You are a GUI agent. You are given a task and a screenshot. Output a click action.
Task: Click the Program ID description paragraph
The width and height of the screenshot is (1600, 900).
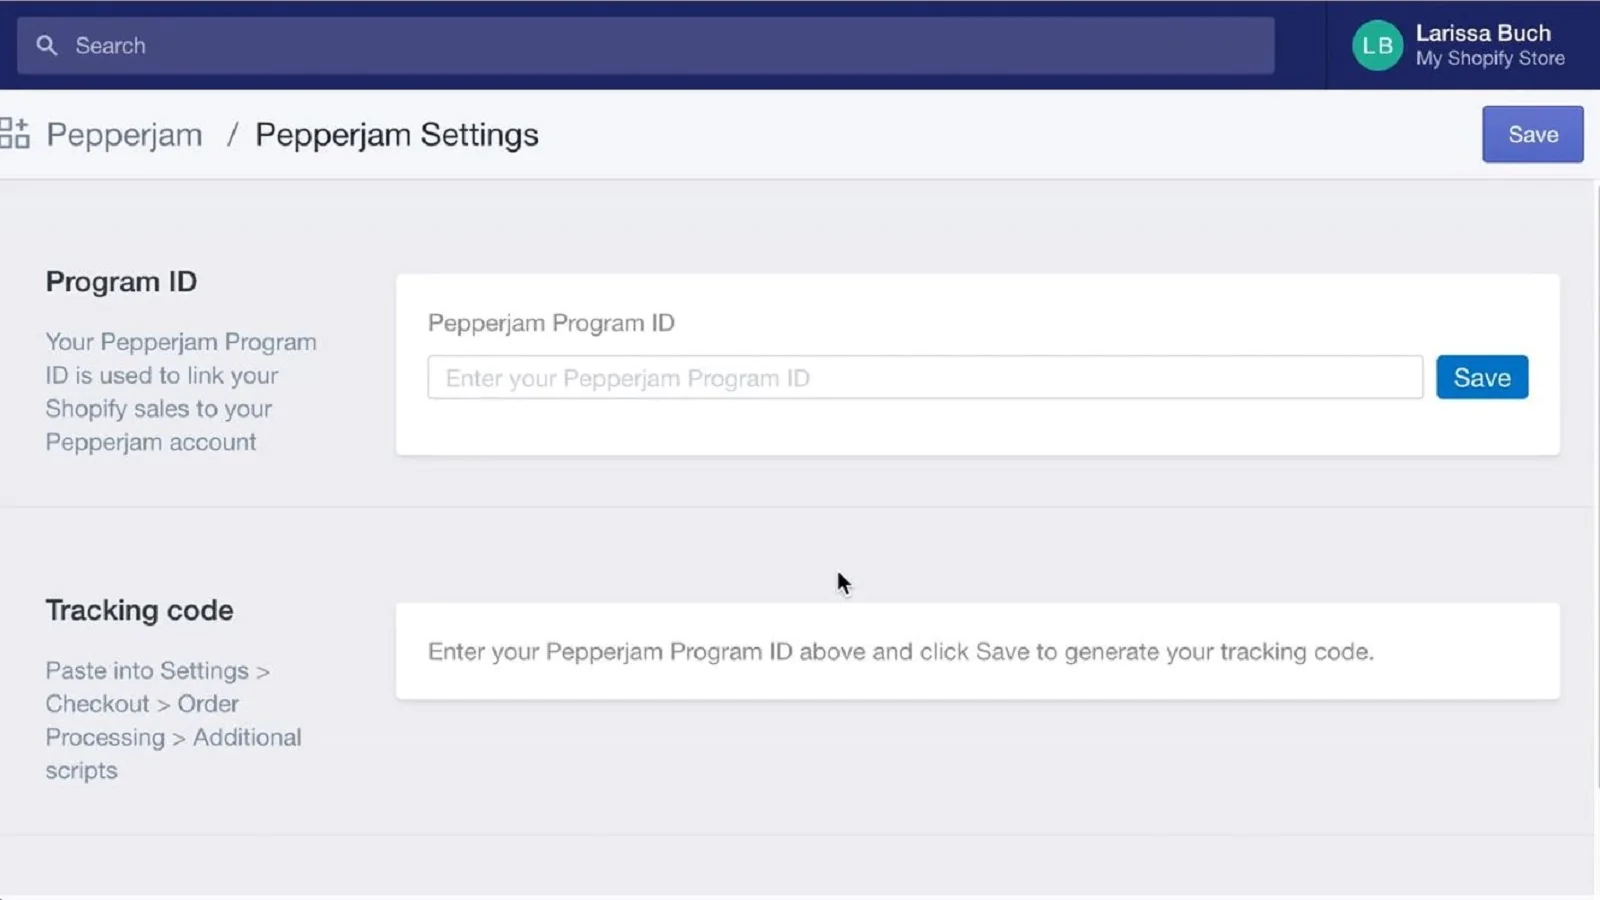(x=180, y=392)
